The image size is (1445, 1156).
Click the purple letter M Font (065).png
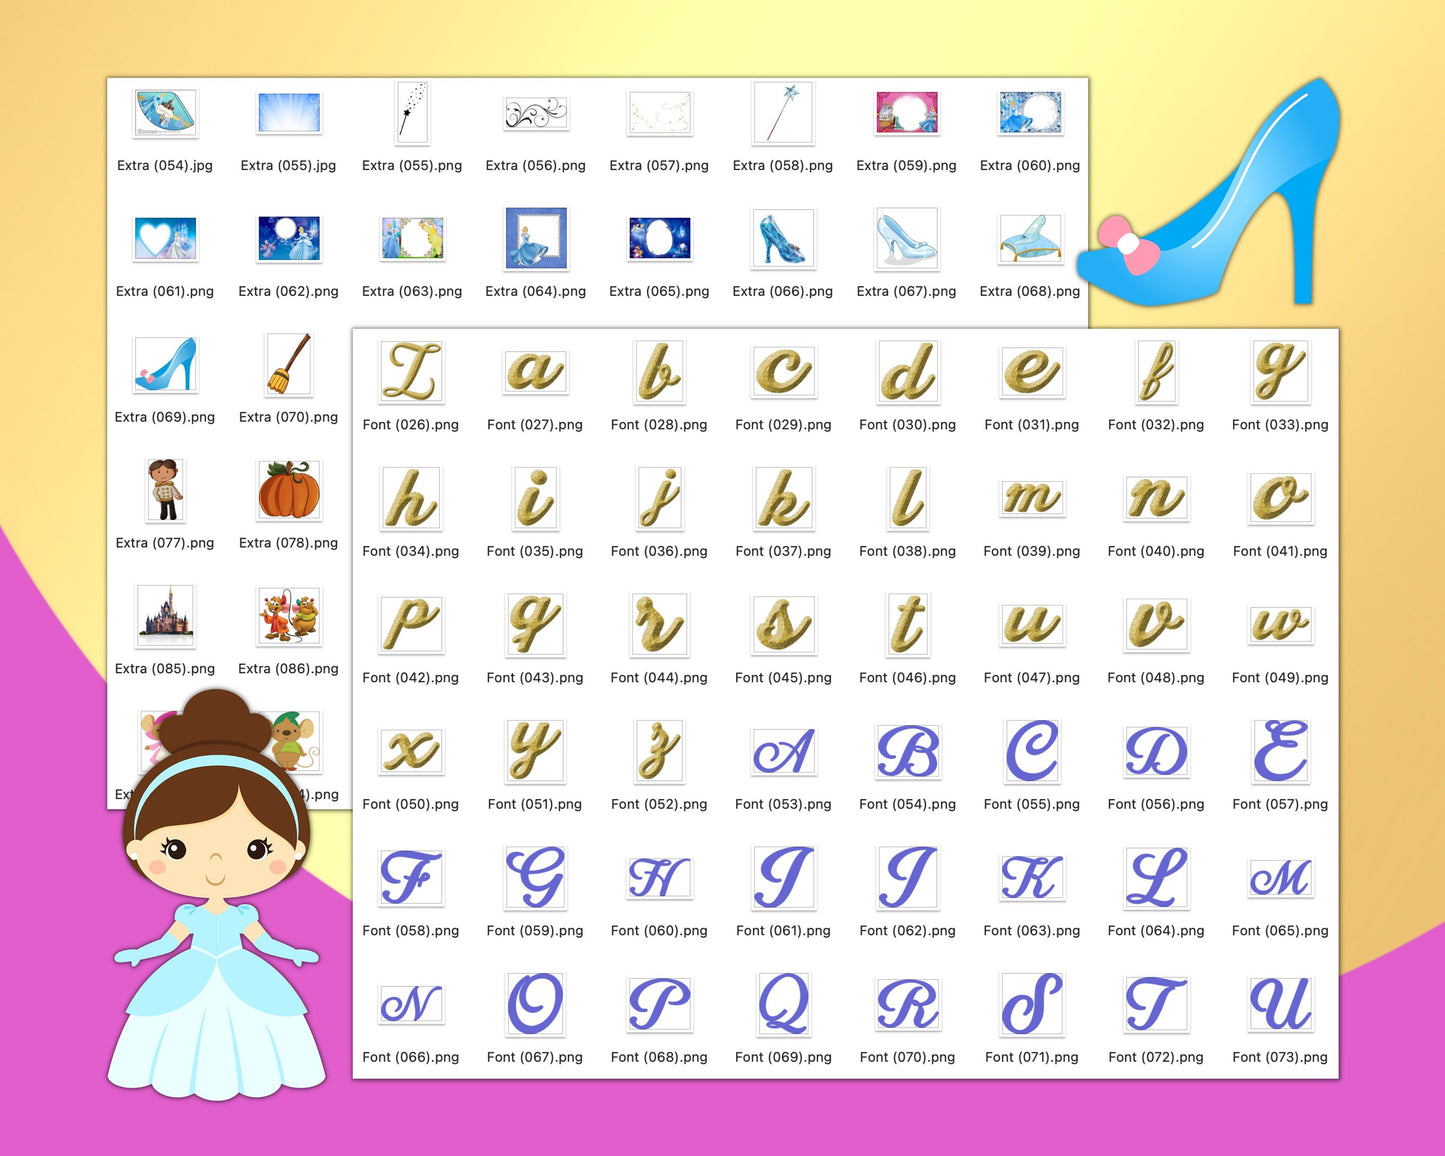pyautogui.click(x=1280, y=878)
